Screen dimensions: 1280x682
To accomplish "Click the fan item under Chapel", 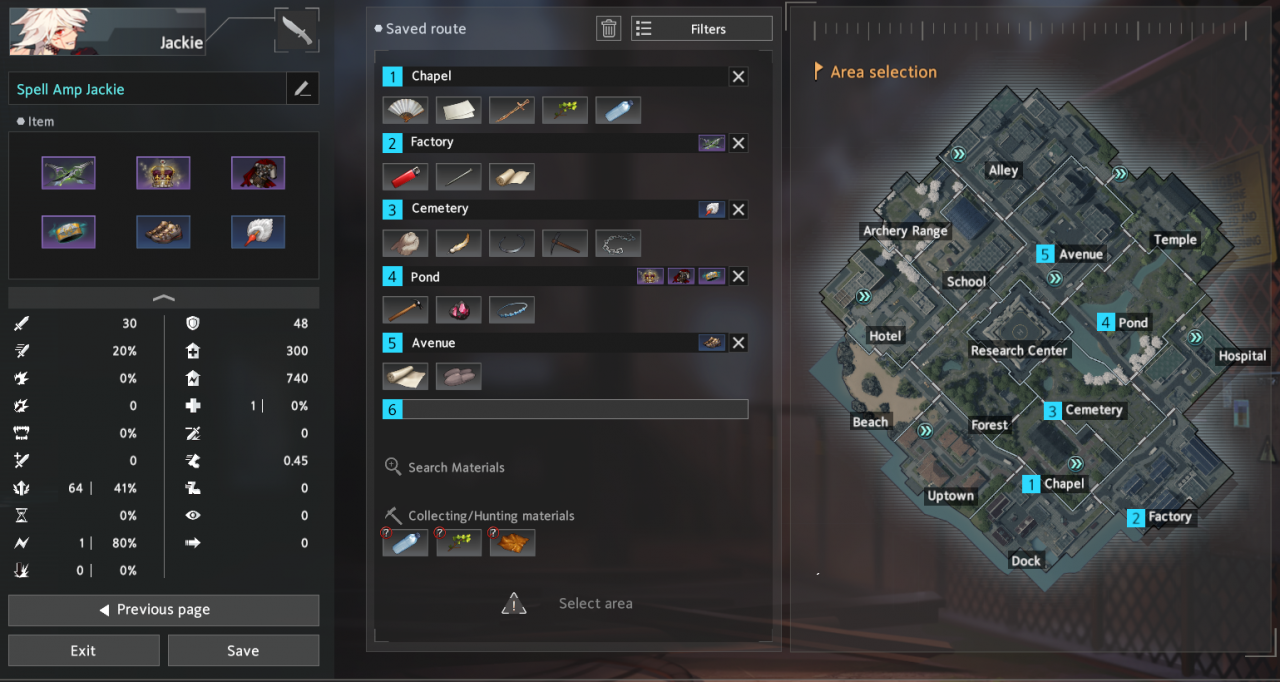I will pos(405,110).
